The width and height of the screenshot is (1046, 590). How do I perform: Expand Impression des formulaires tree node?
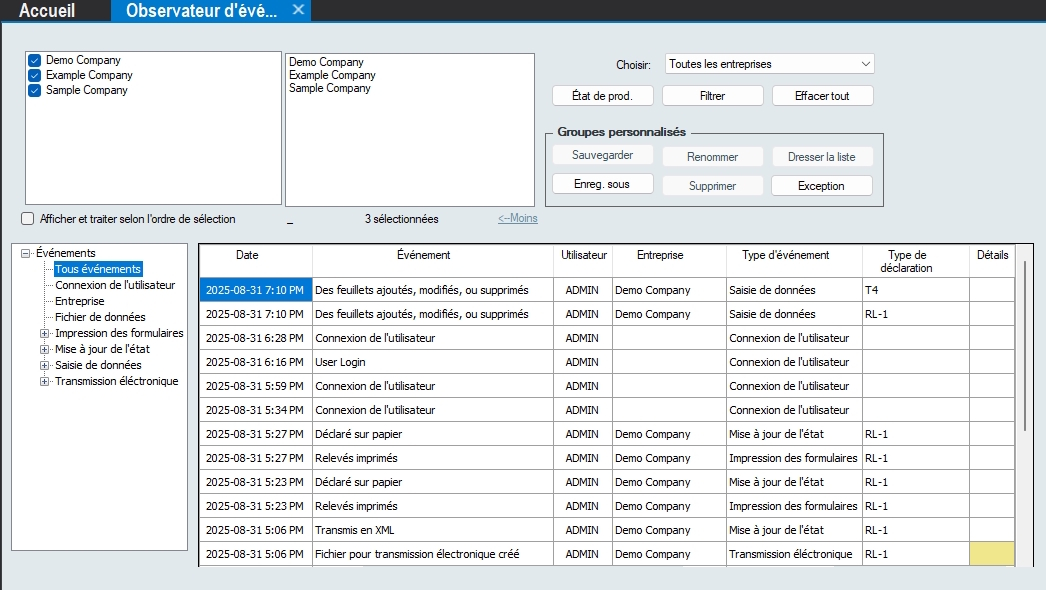pyautogui.click(x=44, y=334)
